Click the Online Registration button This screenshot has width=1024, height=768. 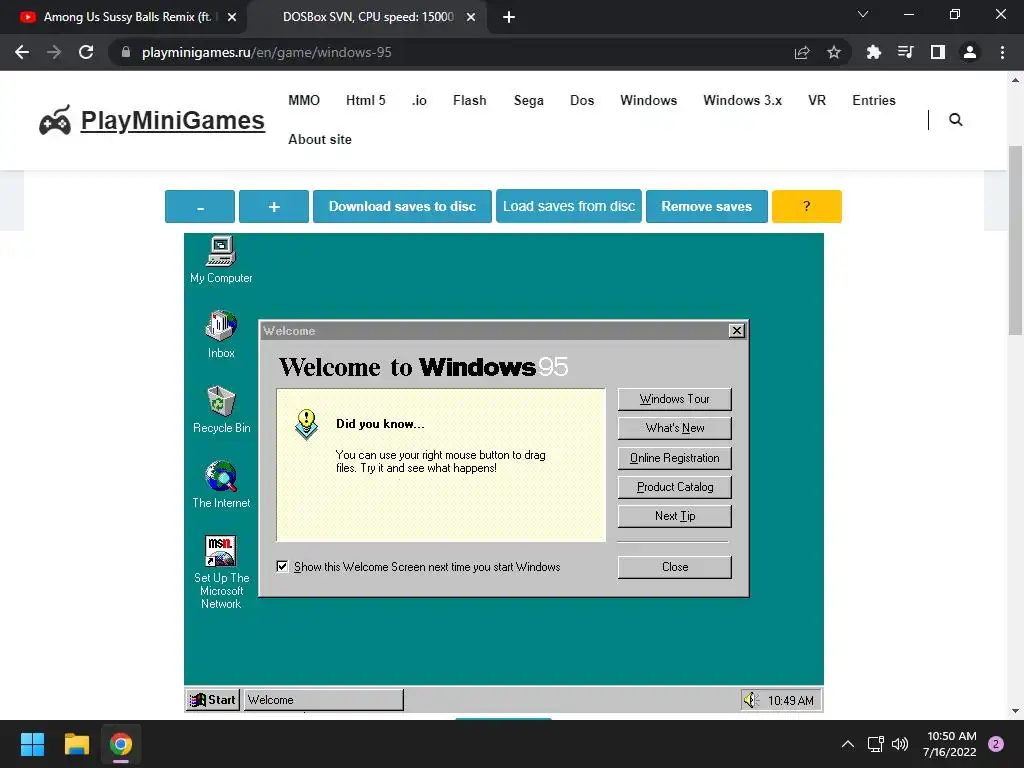(x=675, y=458)
